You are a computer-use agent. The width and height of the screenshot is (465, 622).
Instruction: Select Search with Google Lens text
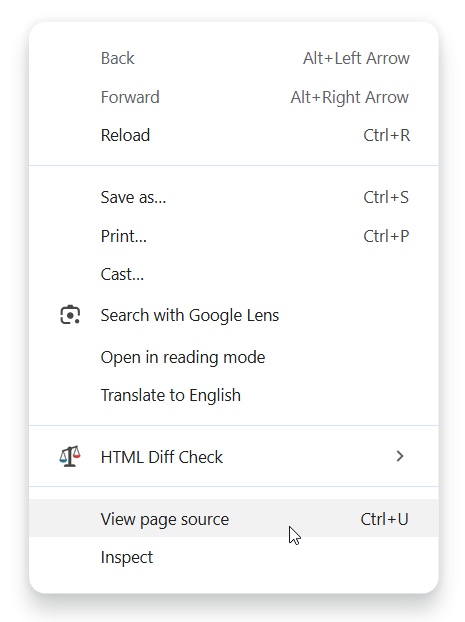point(190,316)
